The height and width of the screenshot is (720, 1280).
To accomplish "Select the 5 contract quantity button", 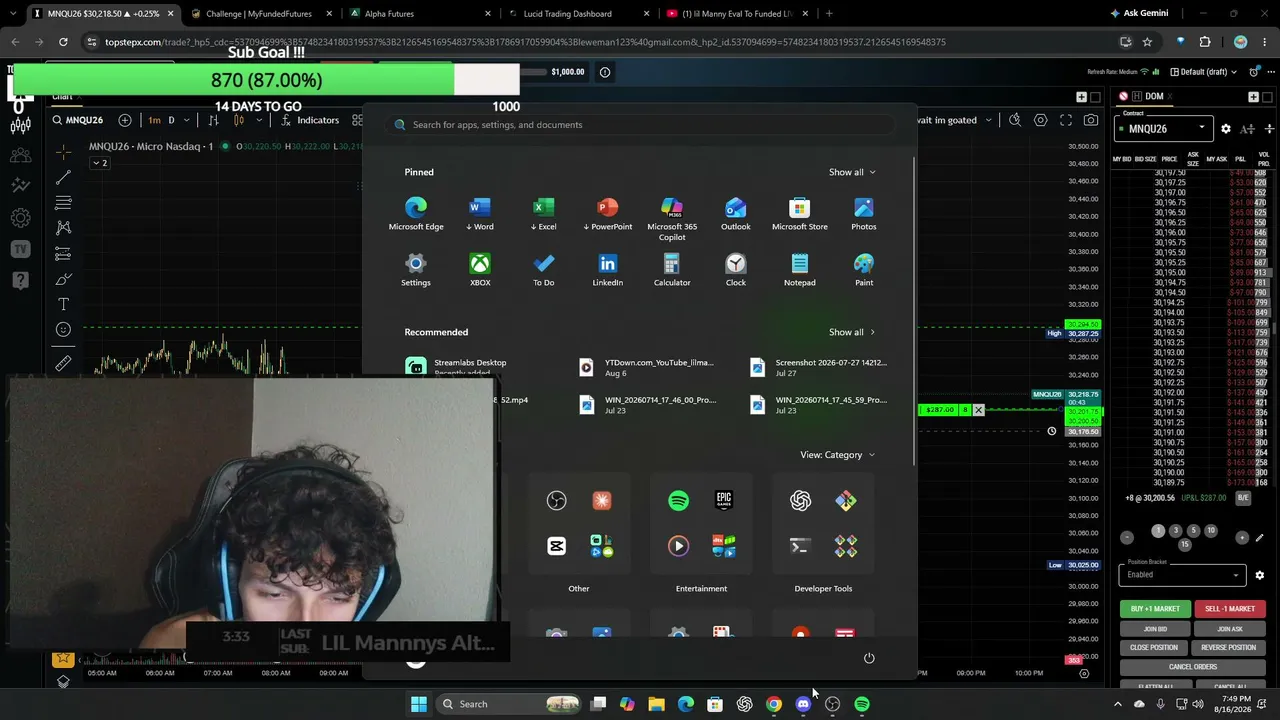I will pyautogui.click(x=1193, y=531).
